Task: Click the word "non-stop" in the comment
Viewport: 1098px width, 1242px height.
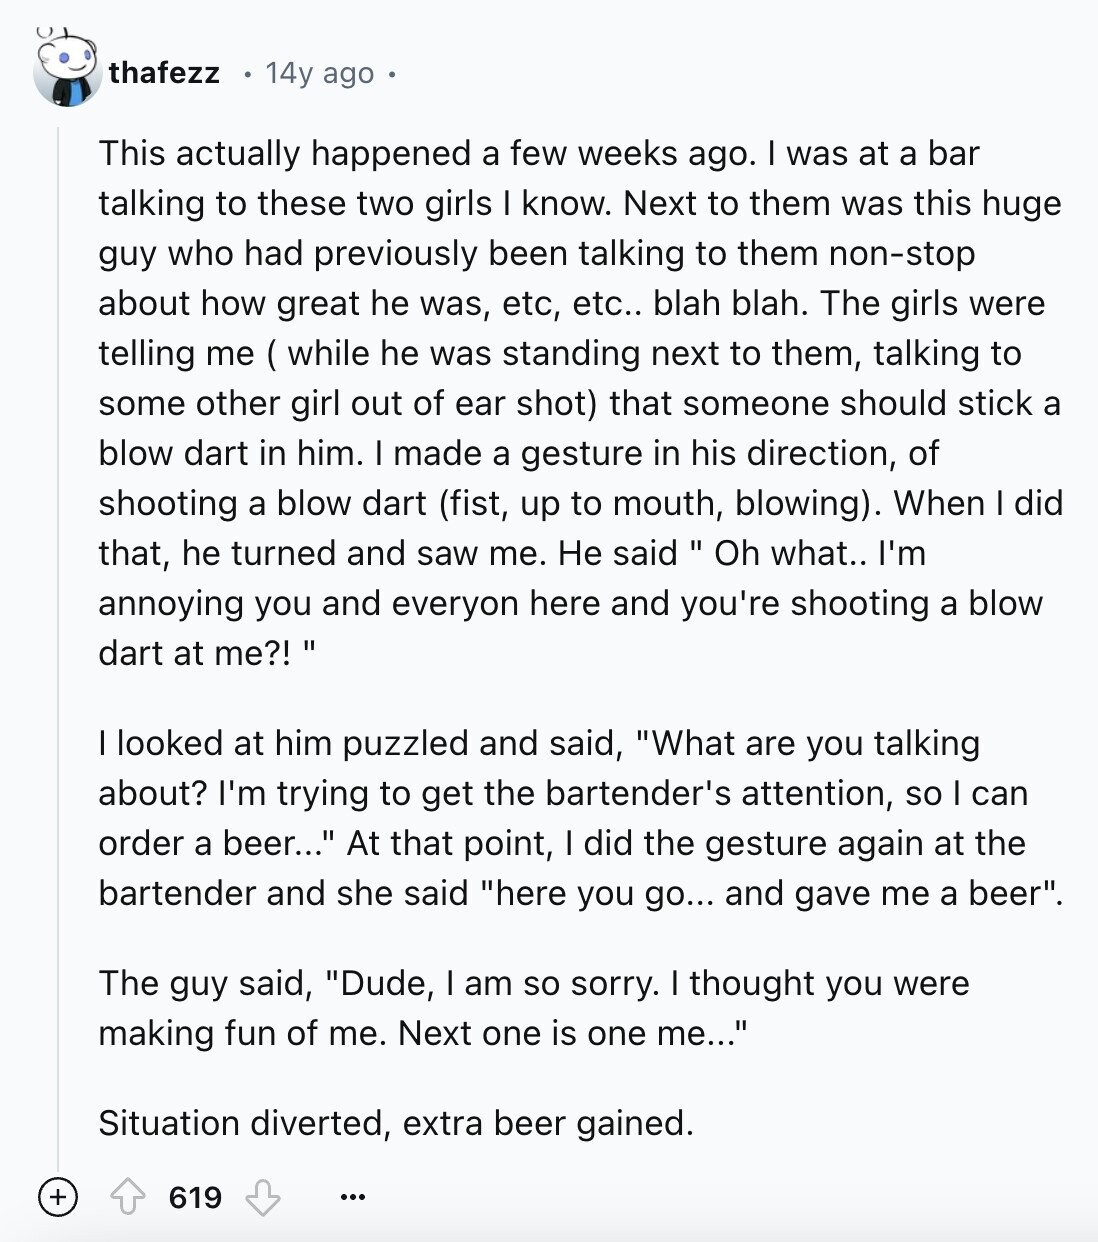Action: (902, 253)
